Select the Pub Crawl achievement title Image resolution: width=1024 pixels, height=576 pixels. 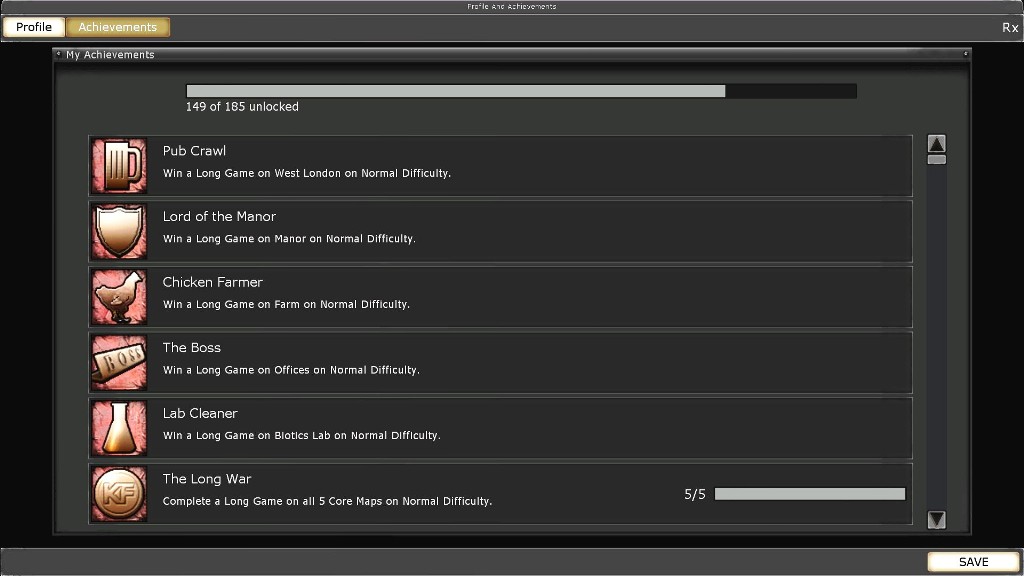tap(194, 151)
